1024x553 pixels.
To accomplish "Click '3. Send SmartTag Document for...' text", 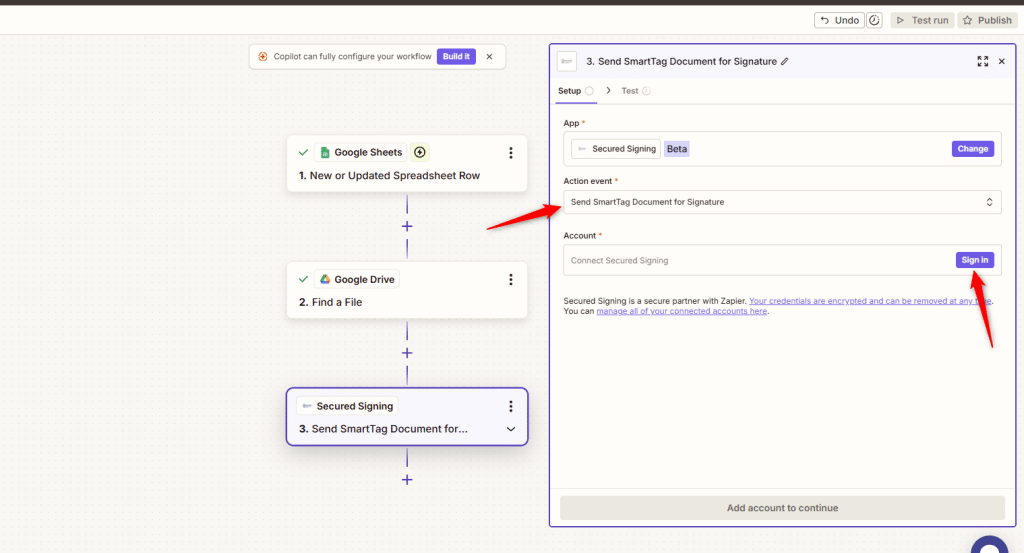I will 383,429.
